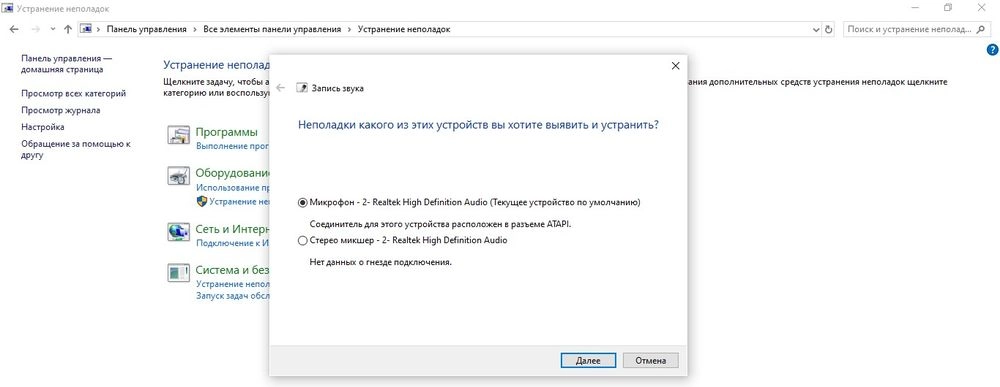Open Просмотр журнала in sidebar
1000x387 pixels.
pos(61,110)
